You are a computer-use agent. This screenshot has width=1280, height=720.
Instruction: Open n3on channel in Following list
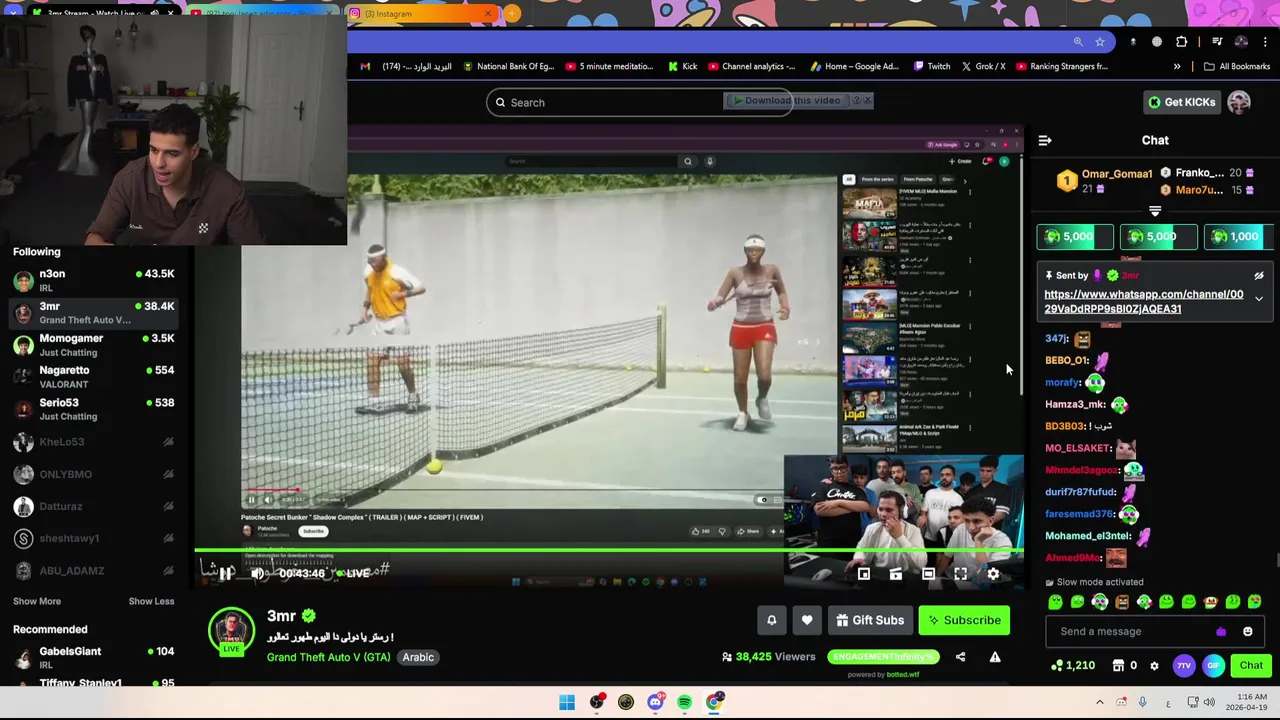tap(94, 280)
